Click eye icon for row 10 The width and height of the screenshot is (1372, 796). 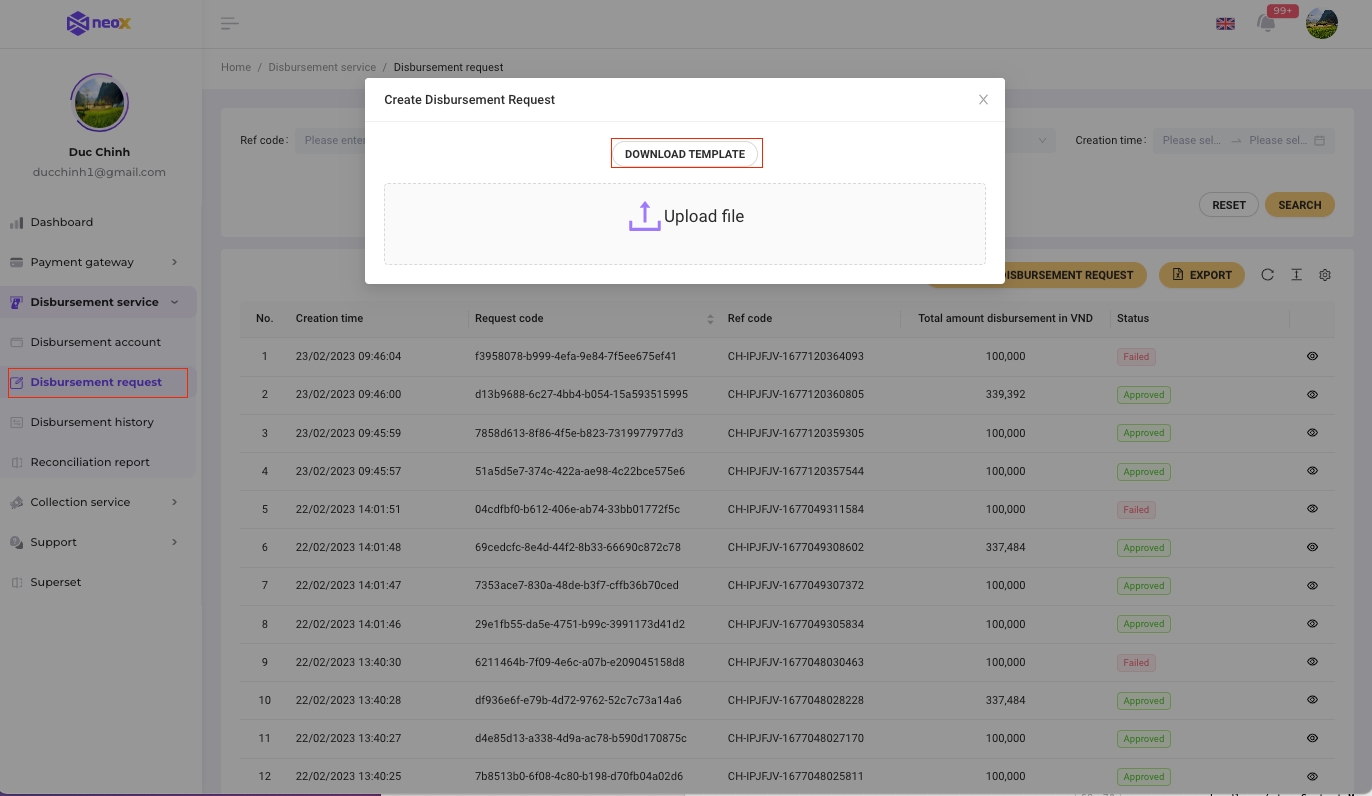tap(1312, 700)
